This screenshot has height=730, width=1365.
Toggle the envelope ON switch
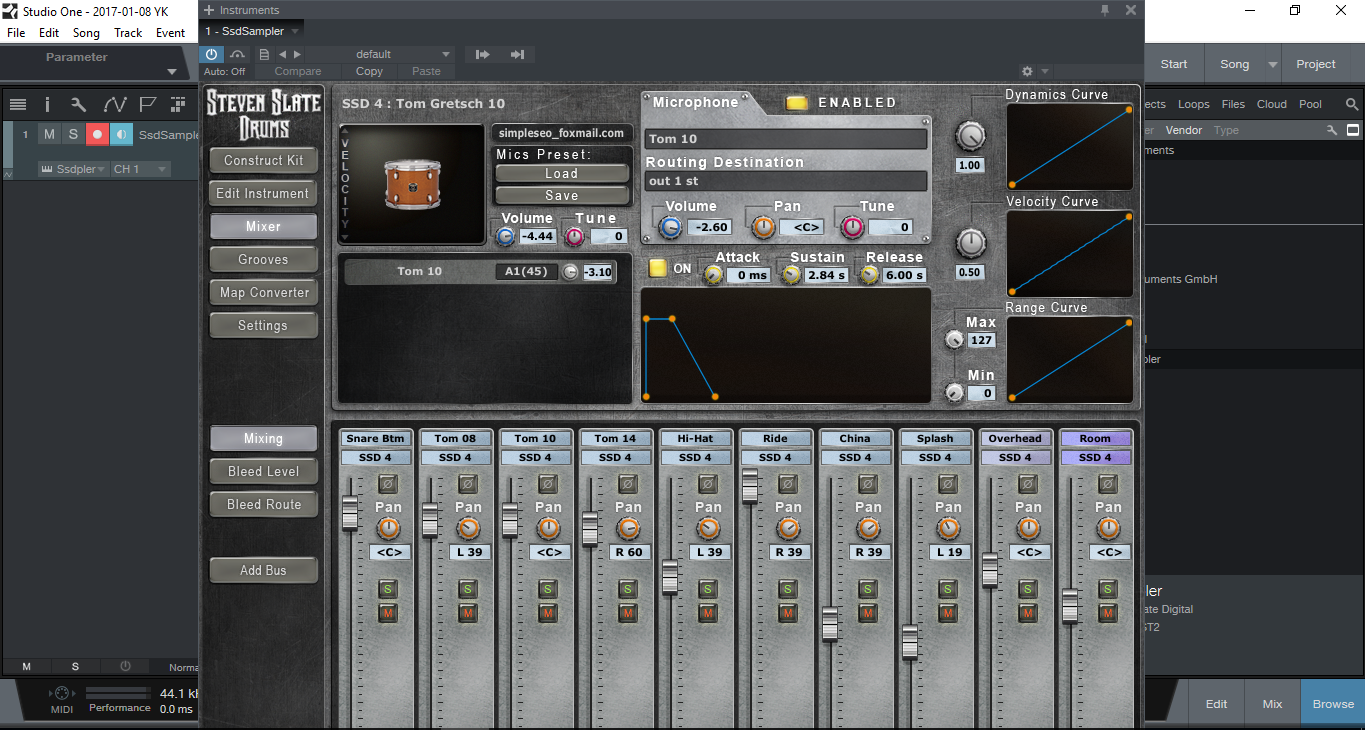657,268
